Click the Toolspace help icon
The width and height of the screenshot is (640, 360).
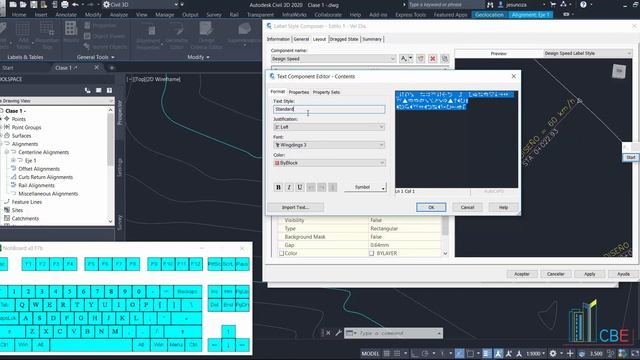(109, 90)
